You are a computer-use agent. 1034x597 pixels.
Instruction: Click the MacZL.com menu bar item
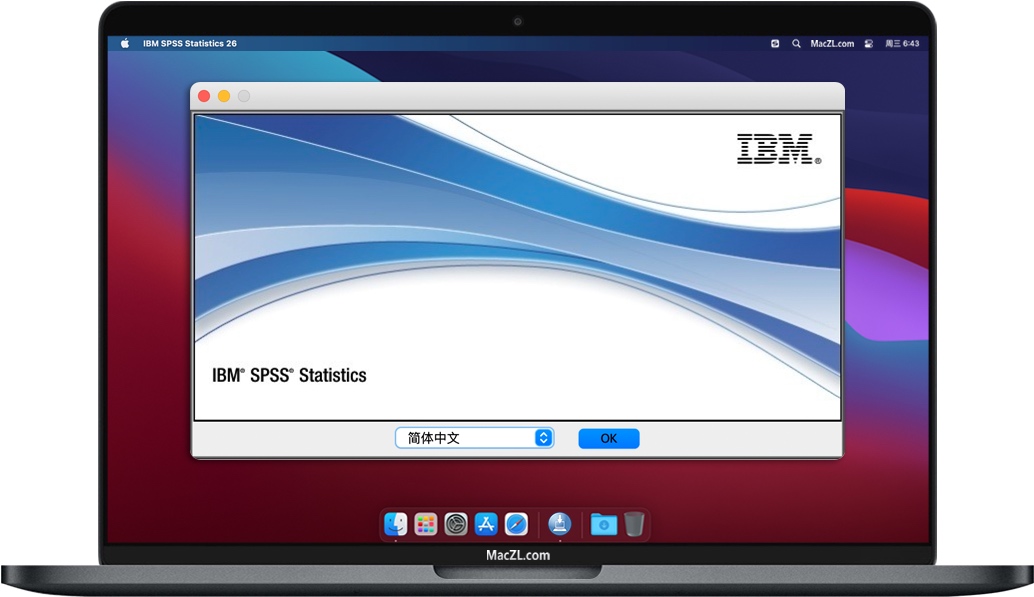pos(832,44)
